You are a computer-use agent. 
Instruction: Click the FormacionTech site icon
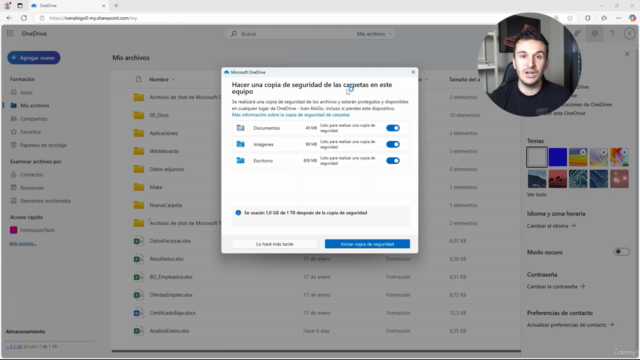13,230
